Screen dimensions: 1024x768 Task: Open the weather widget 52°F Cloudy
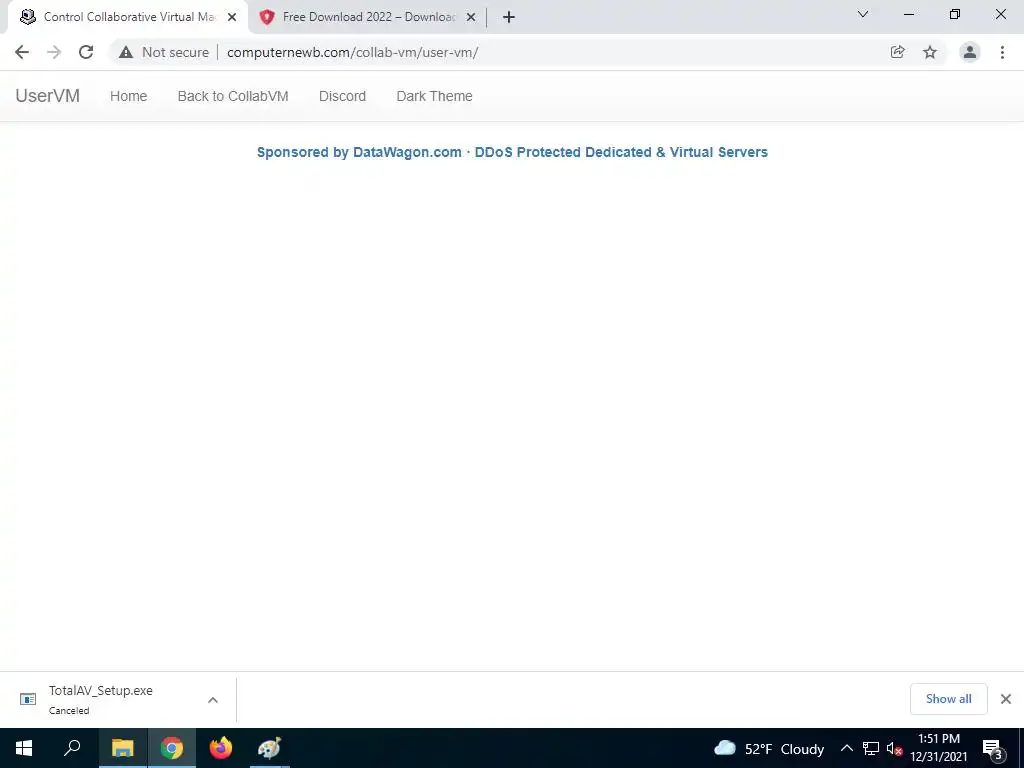click(x=769, y=748)
